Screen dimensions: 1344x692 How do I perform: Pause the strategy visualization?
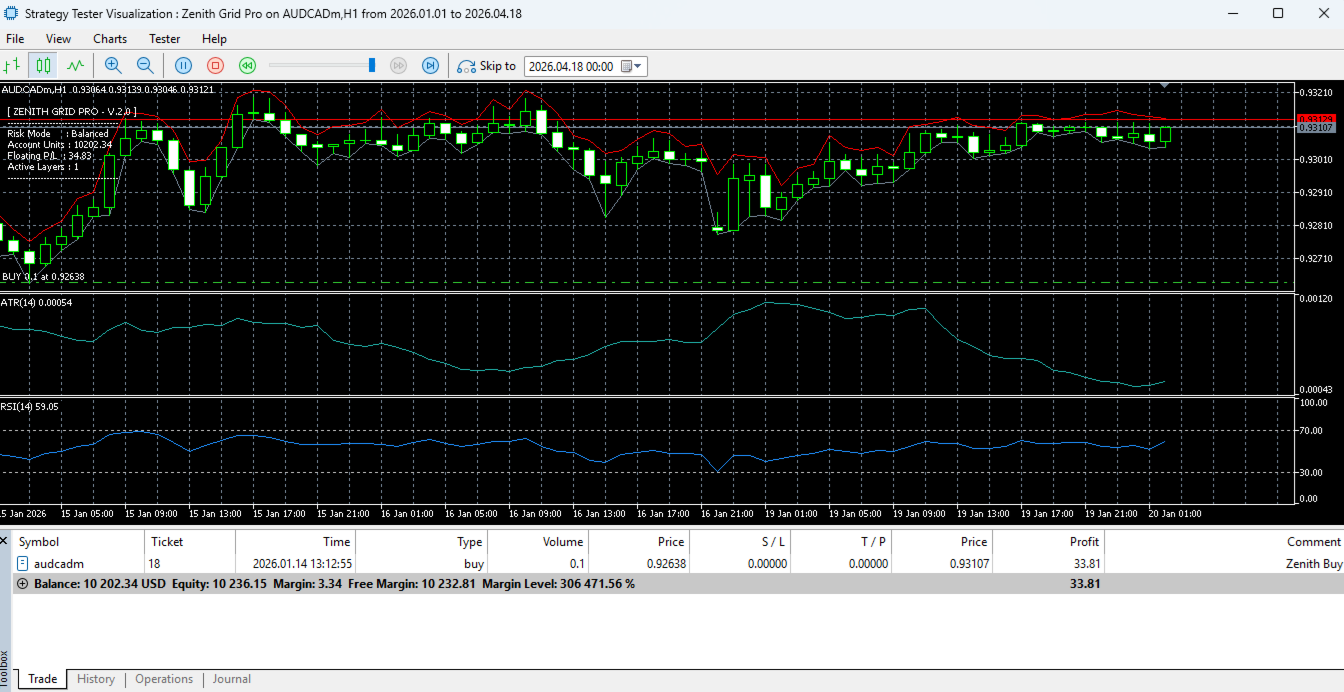(183, 66)
